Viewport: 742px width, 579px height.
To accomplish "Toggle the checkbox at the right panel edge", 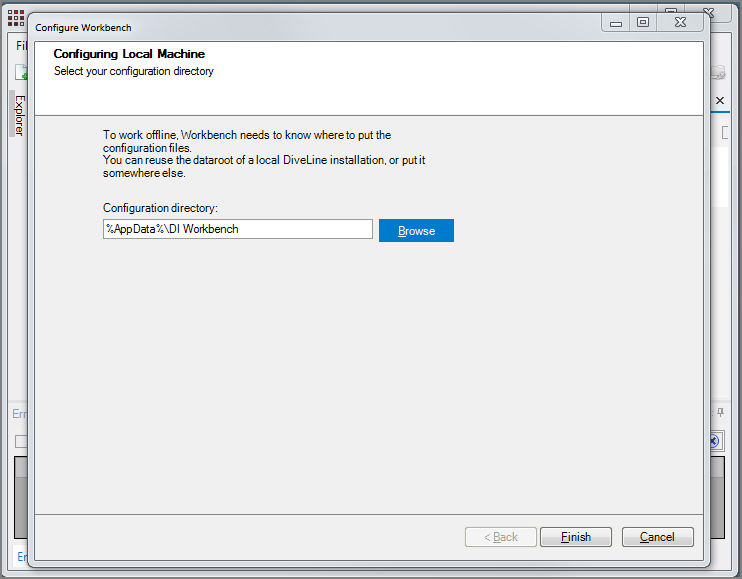I will coord(725,133).
